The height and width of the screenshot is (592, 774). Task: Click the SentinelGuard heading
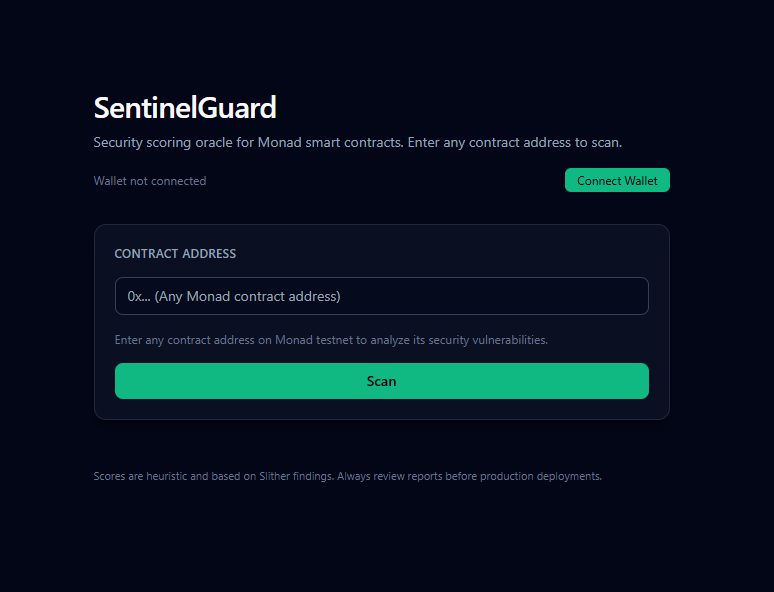point(185,108)
